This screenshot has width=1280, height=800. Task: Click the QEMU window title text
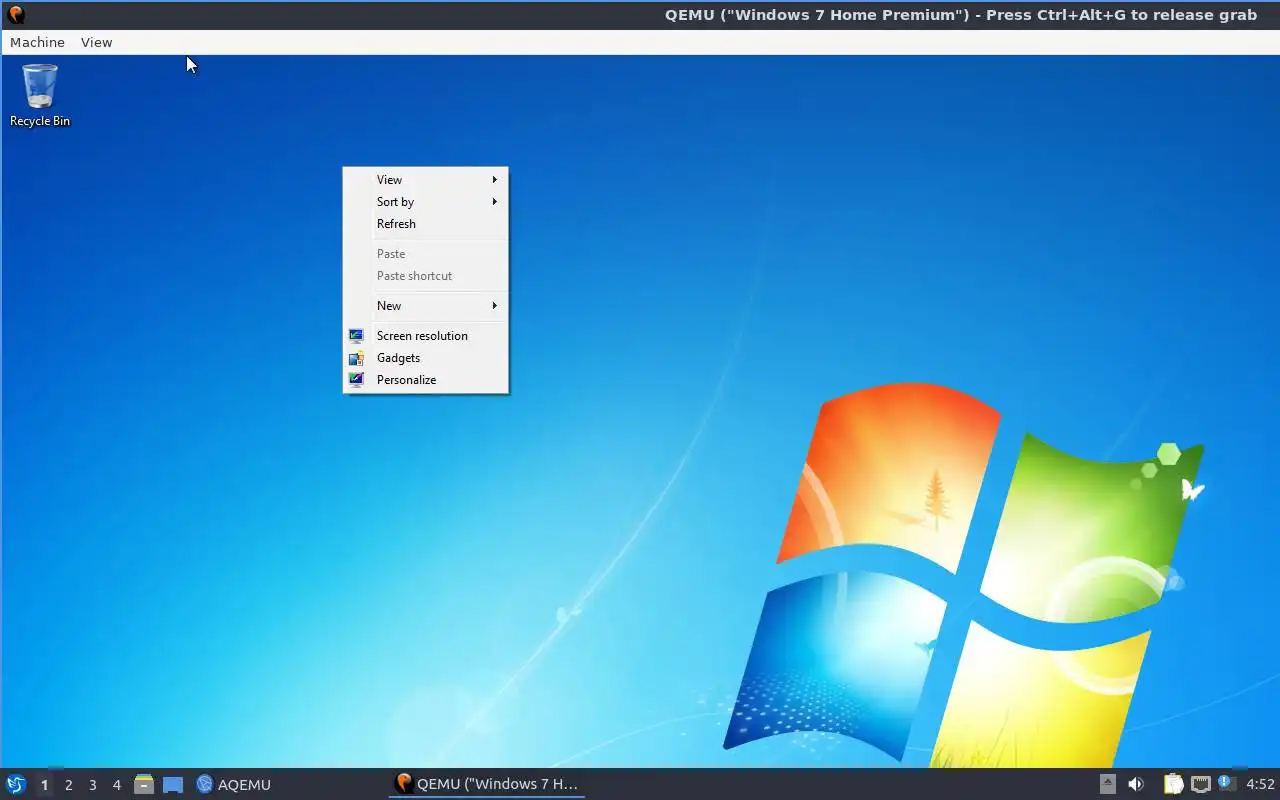(961, 14)
